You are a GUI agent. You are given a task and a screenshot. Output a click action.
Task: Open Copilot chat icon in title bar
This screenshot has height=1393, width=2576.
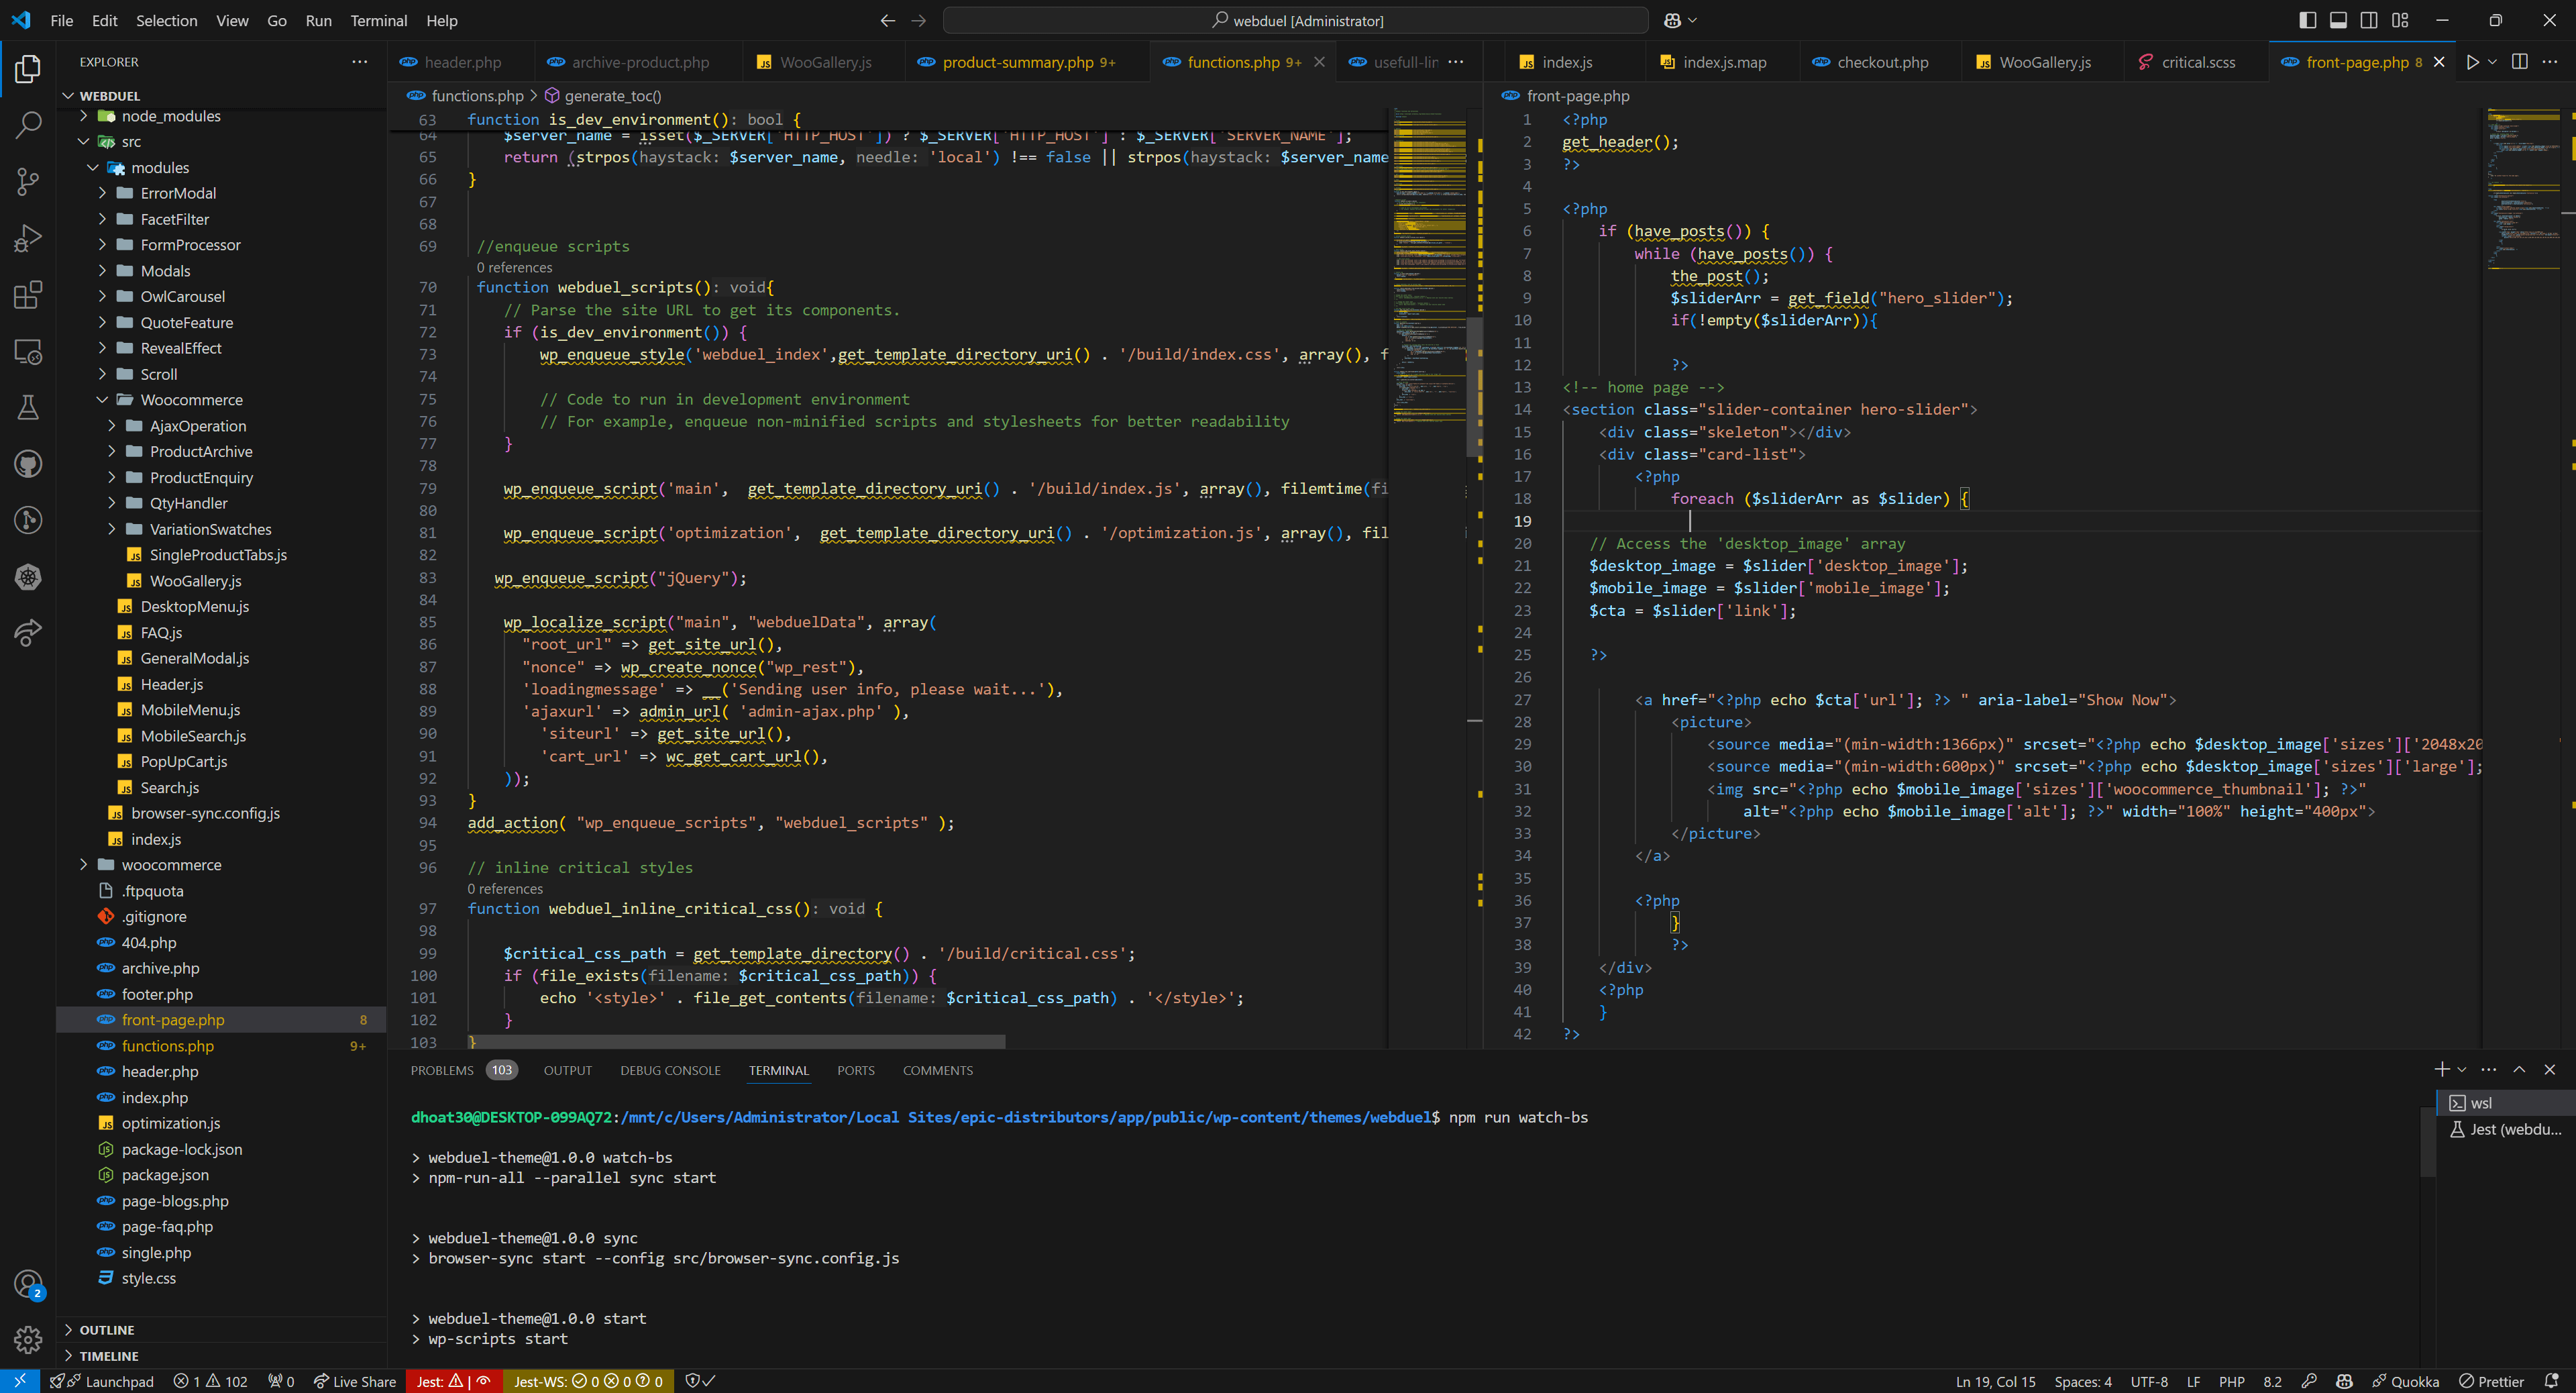(x=1673, y=20)
